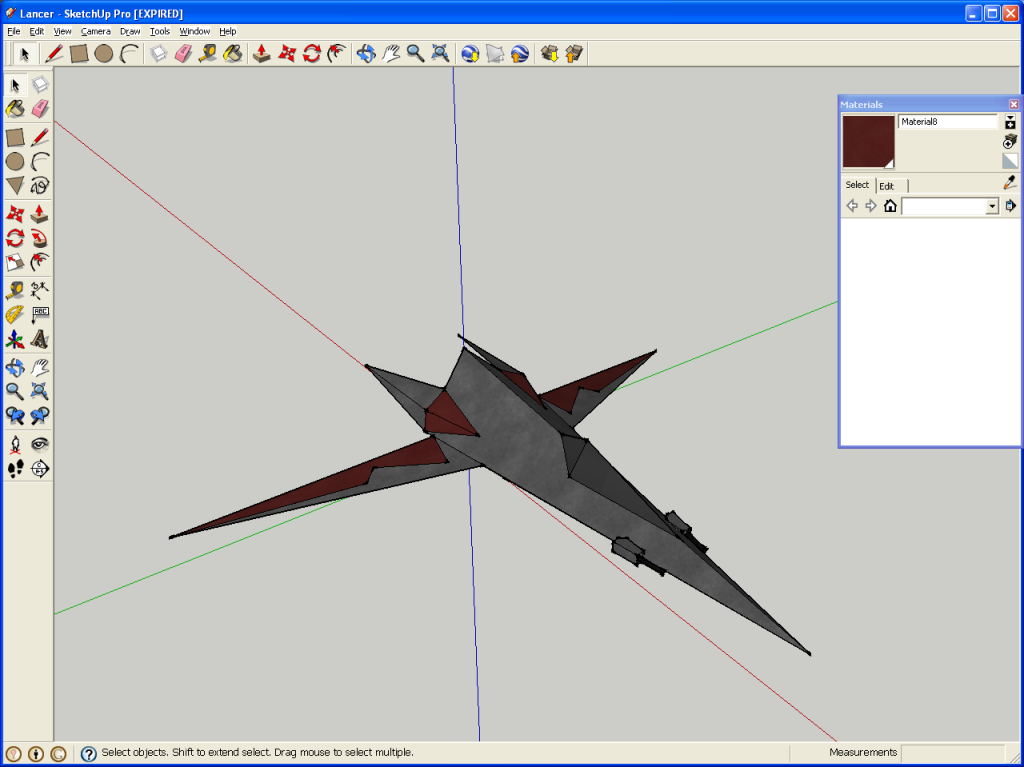The height and width of the screenshot is (767, 1024).
Task: Pick the Protractor tool
Action: click(x=15, y=315)
